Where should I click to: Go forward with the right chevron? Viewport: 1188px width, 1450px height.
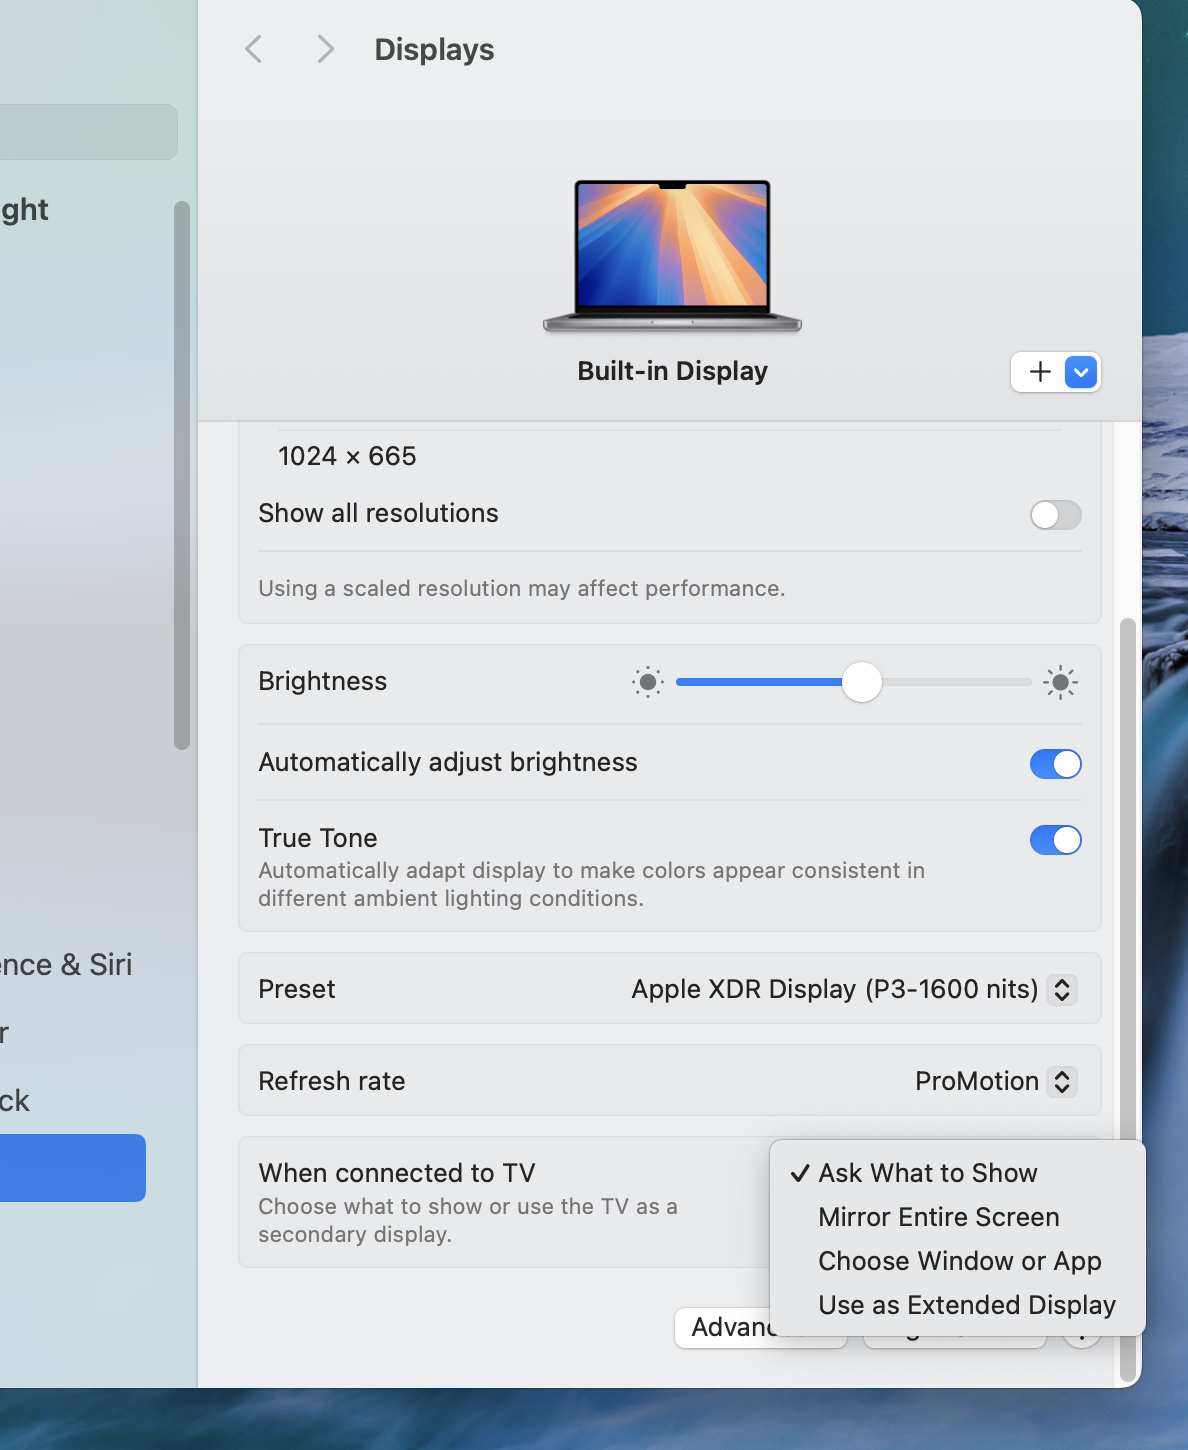coord(325,49)
